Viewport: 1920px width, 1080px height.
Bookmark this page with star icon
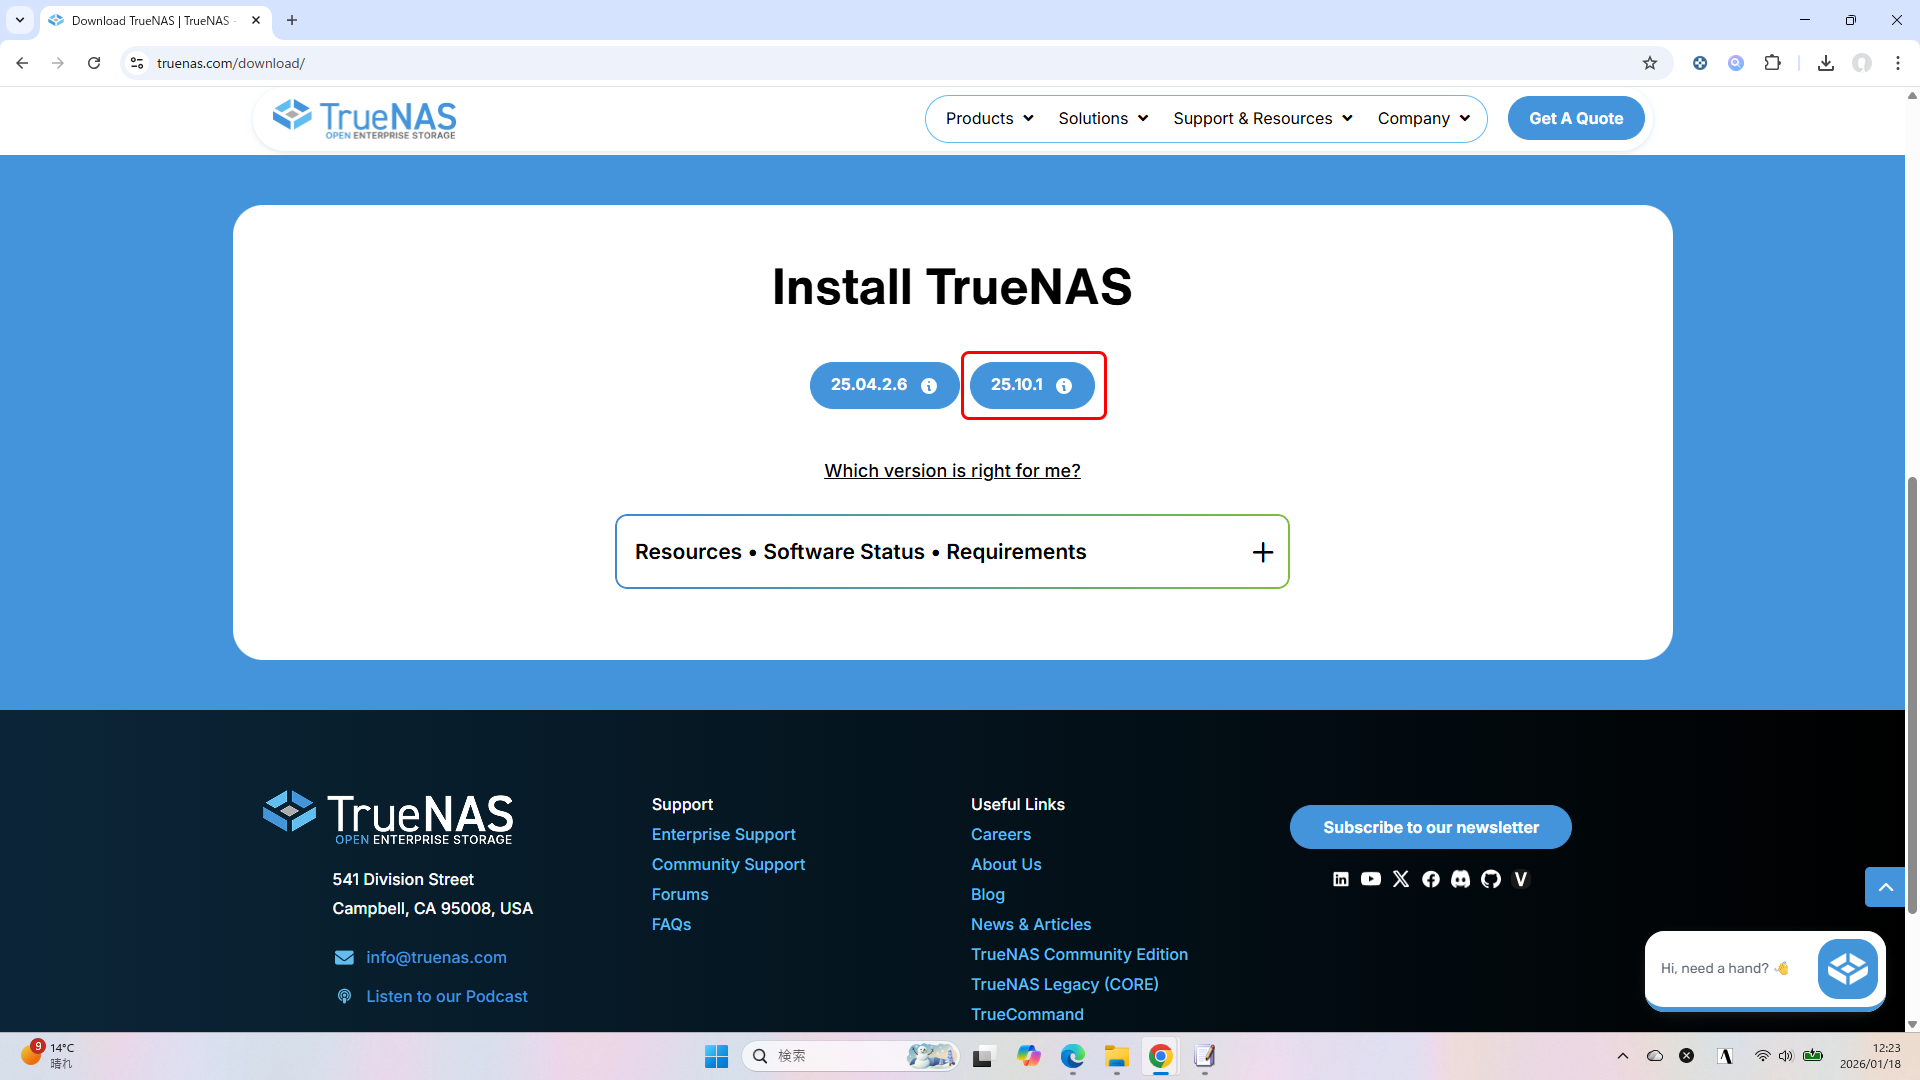pos(1650,63)
